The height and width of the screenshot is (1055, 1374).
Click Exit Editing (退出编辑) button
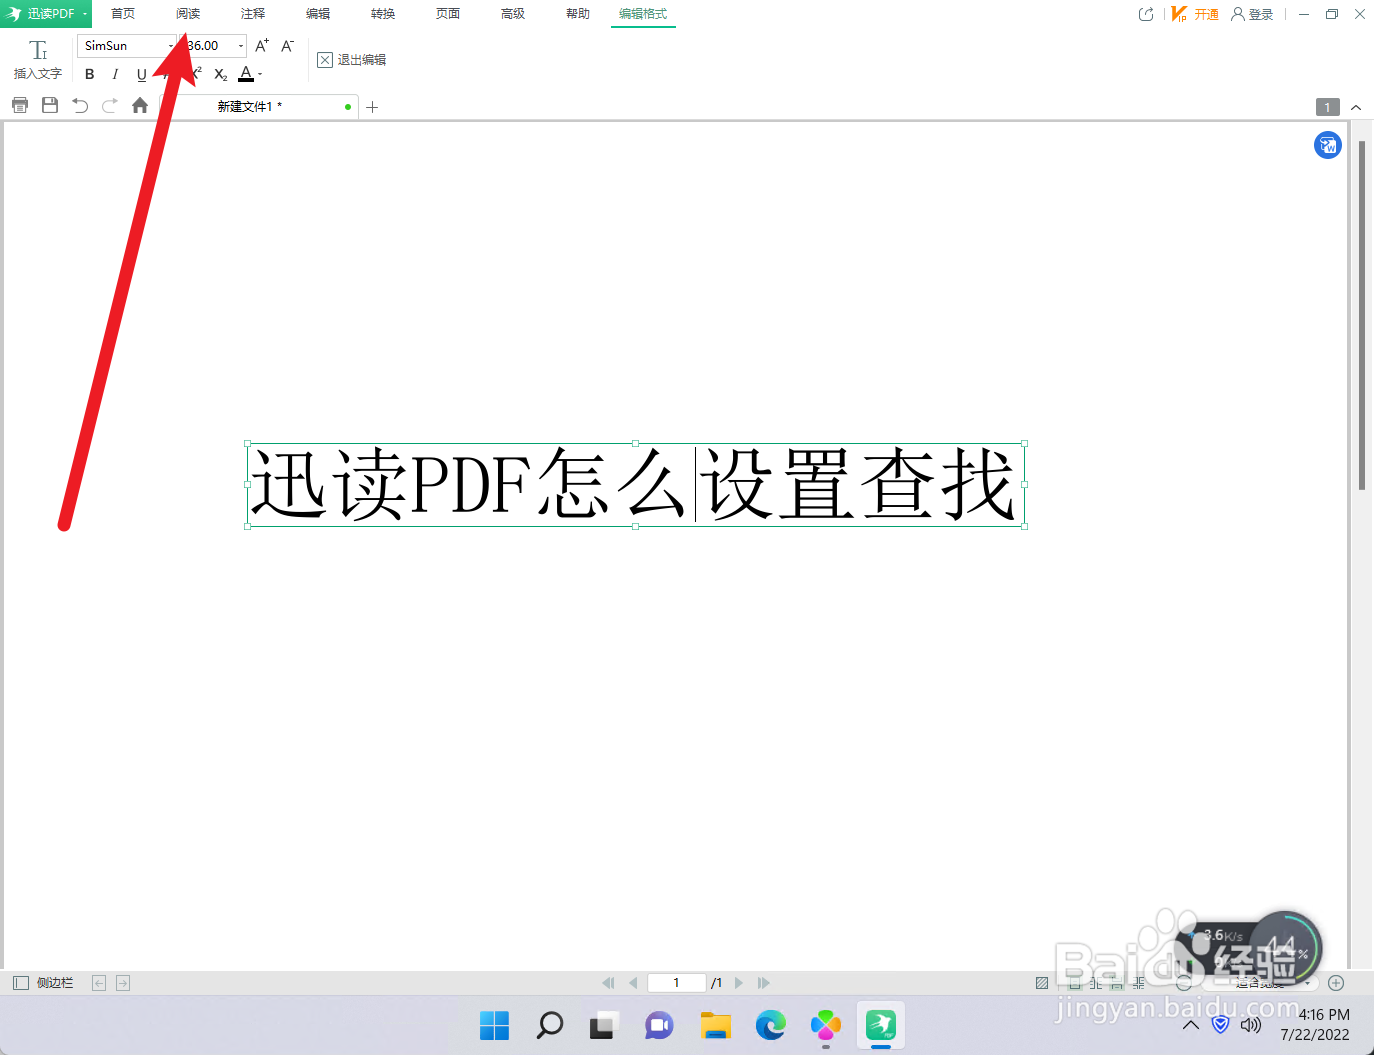[352, 60]
